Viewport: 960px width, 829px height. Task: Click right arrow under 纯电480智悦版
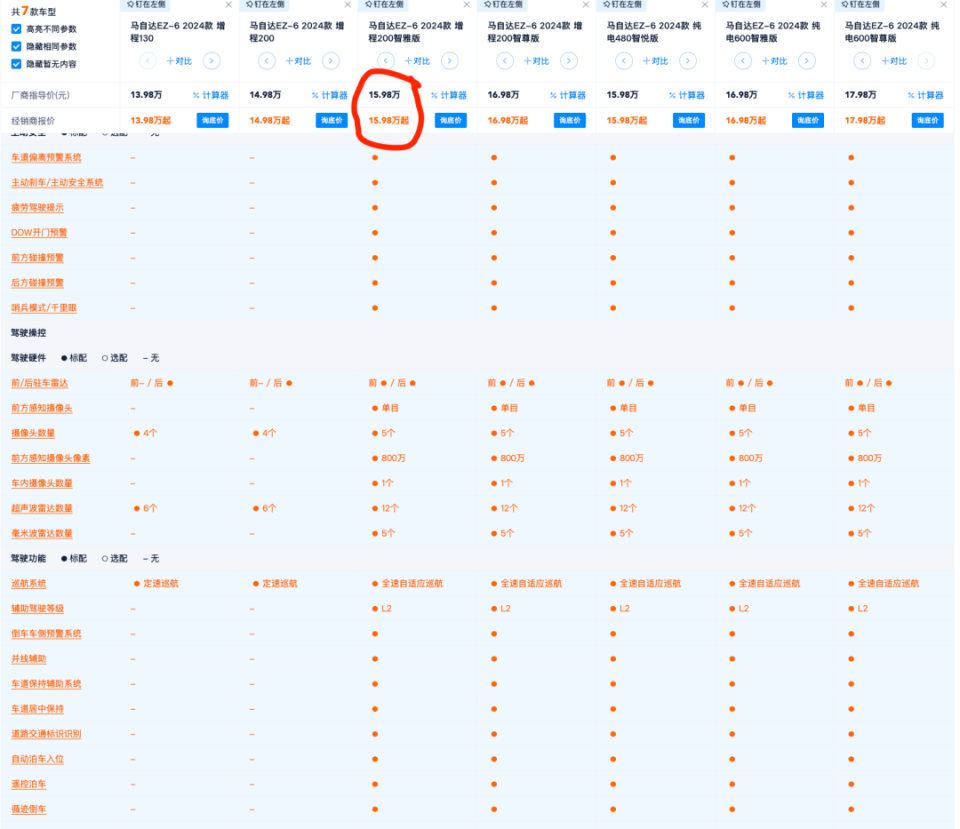[x=688, y=61]
